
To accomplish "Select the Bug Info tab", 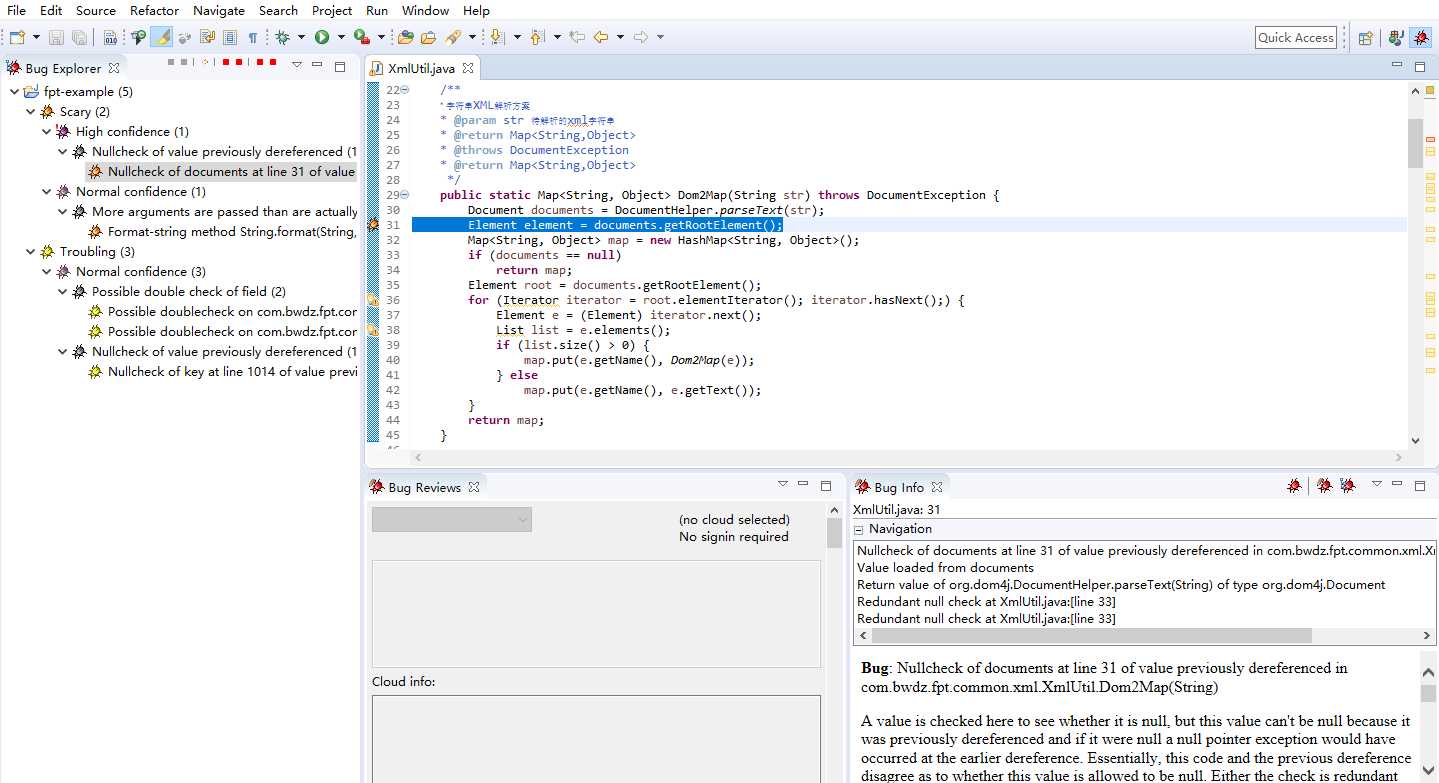I will (x=898, y=487).
